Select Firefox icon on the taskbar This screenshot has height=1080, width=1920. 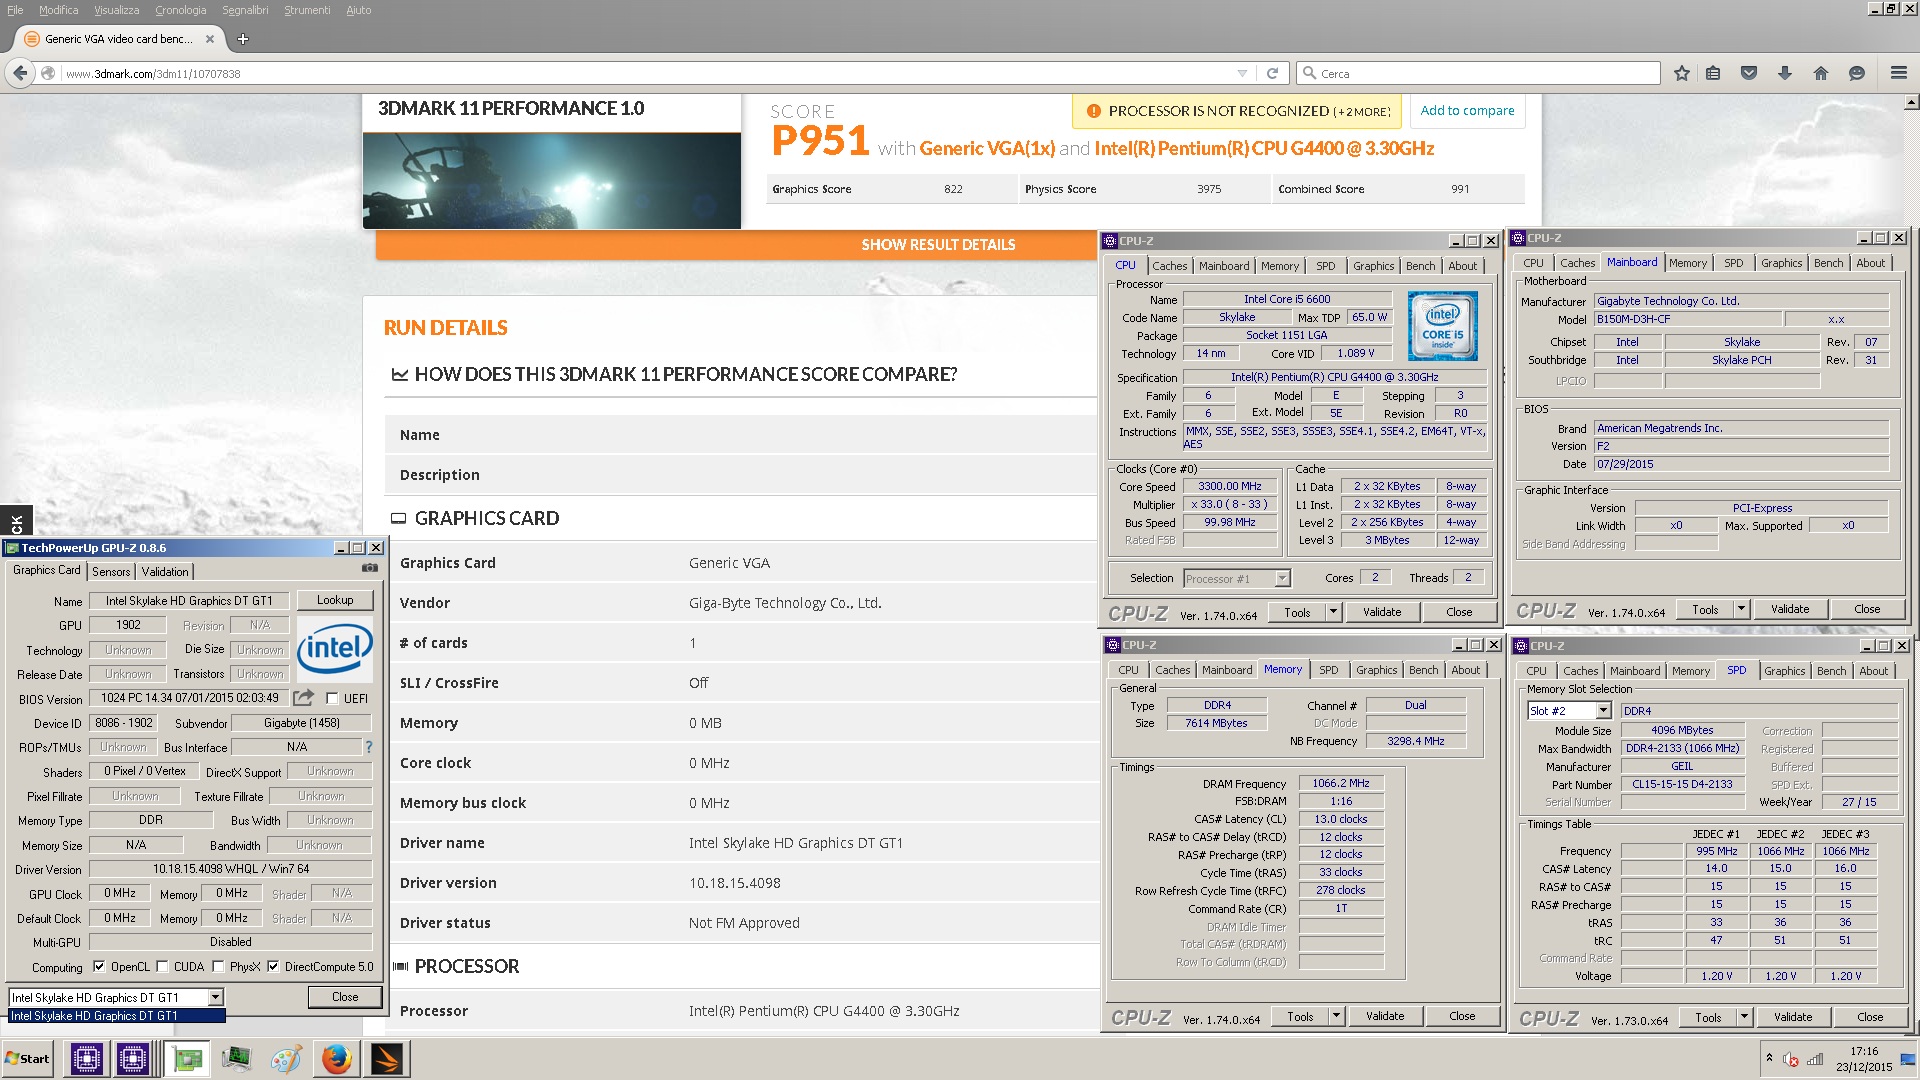(x=337, y=1059)
